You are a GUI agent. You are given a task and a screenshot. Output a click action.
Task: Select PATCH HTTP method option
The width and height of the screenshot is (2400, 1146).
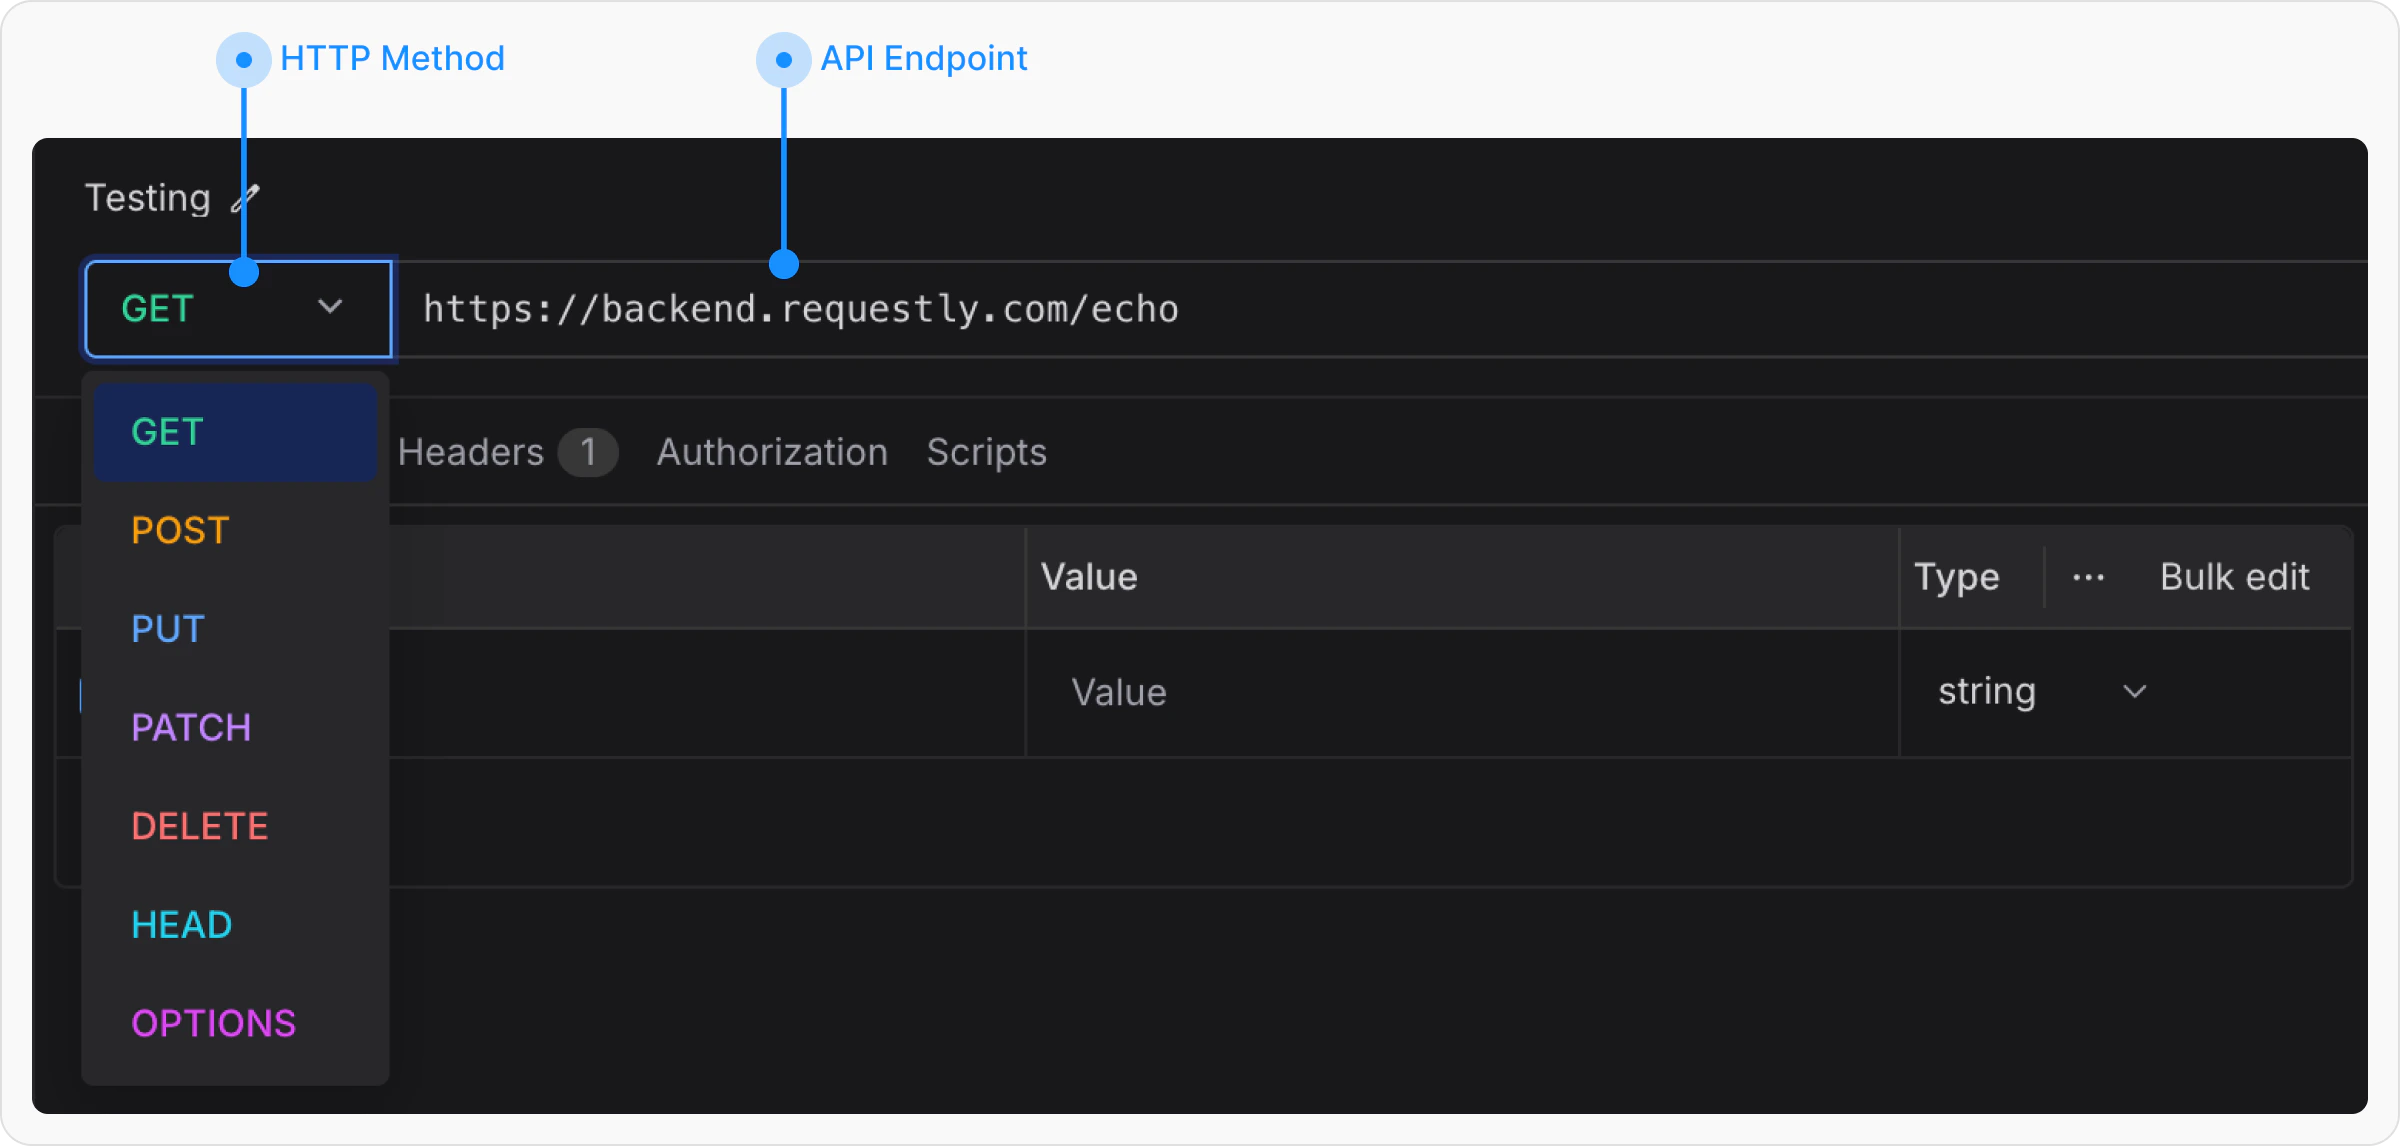point(191,727)
